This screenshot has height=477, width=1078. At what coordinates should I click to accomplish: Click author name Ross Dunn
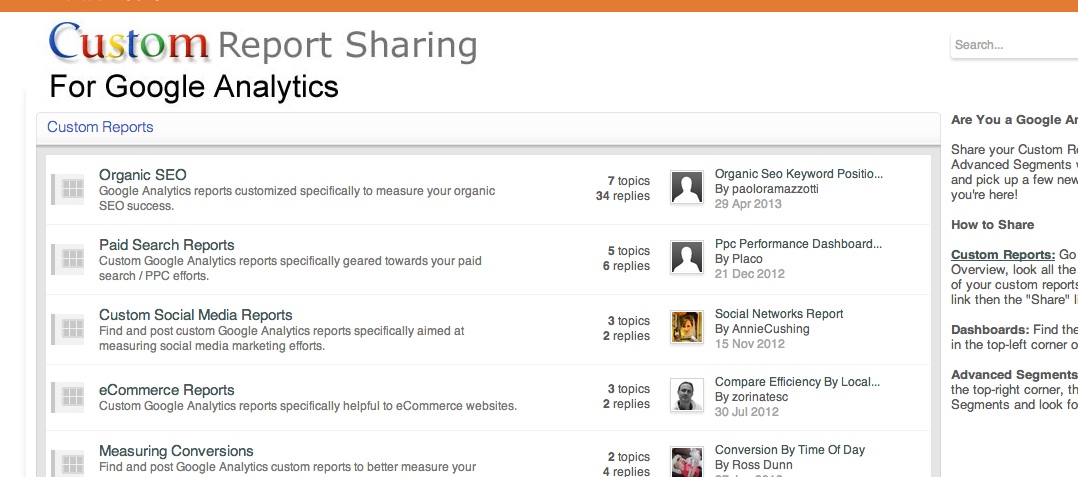[x=762, y=465]
